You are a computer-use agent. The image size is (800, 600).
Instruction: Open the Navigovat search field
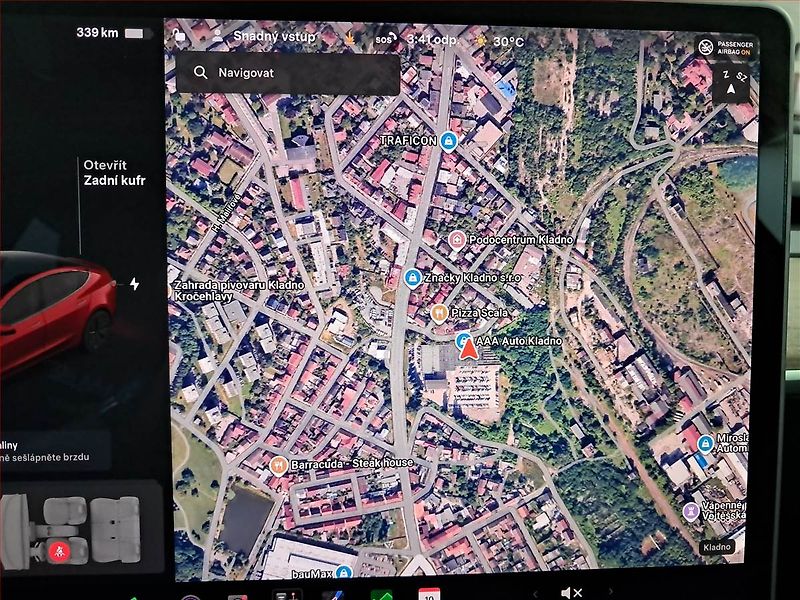288,73
